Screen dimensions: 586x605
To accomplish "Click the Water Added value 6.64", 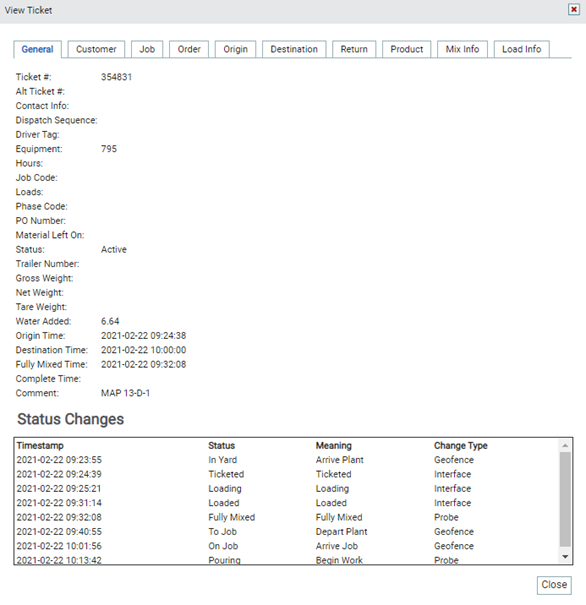I will tap(110, 321).
